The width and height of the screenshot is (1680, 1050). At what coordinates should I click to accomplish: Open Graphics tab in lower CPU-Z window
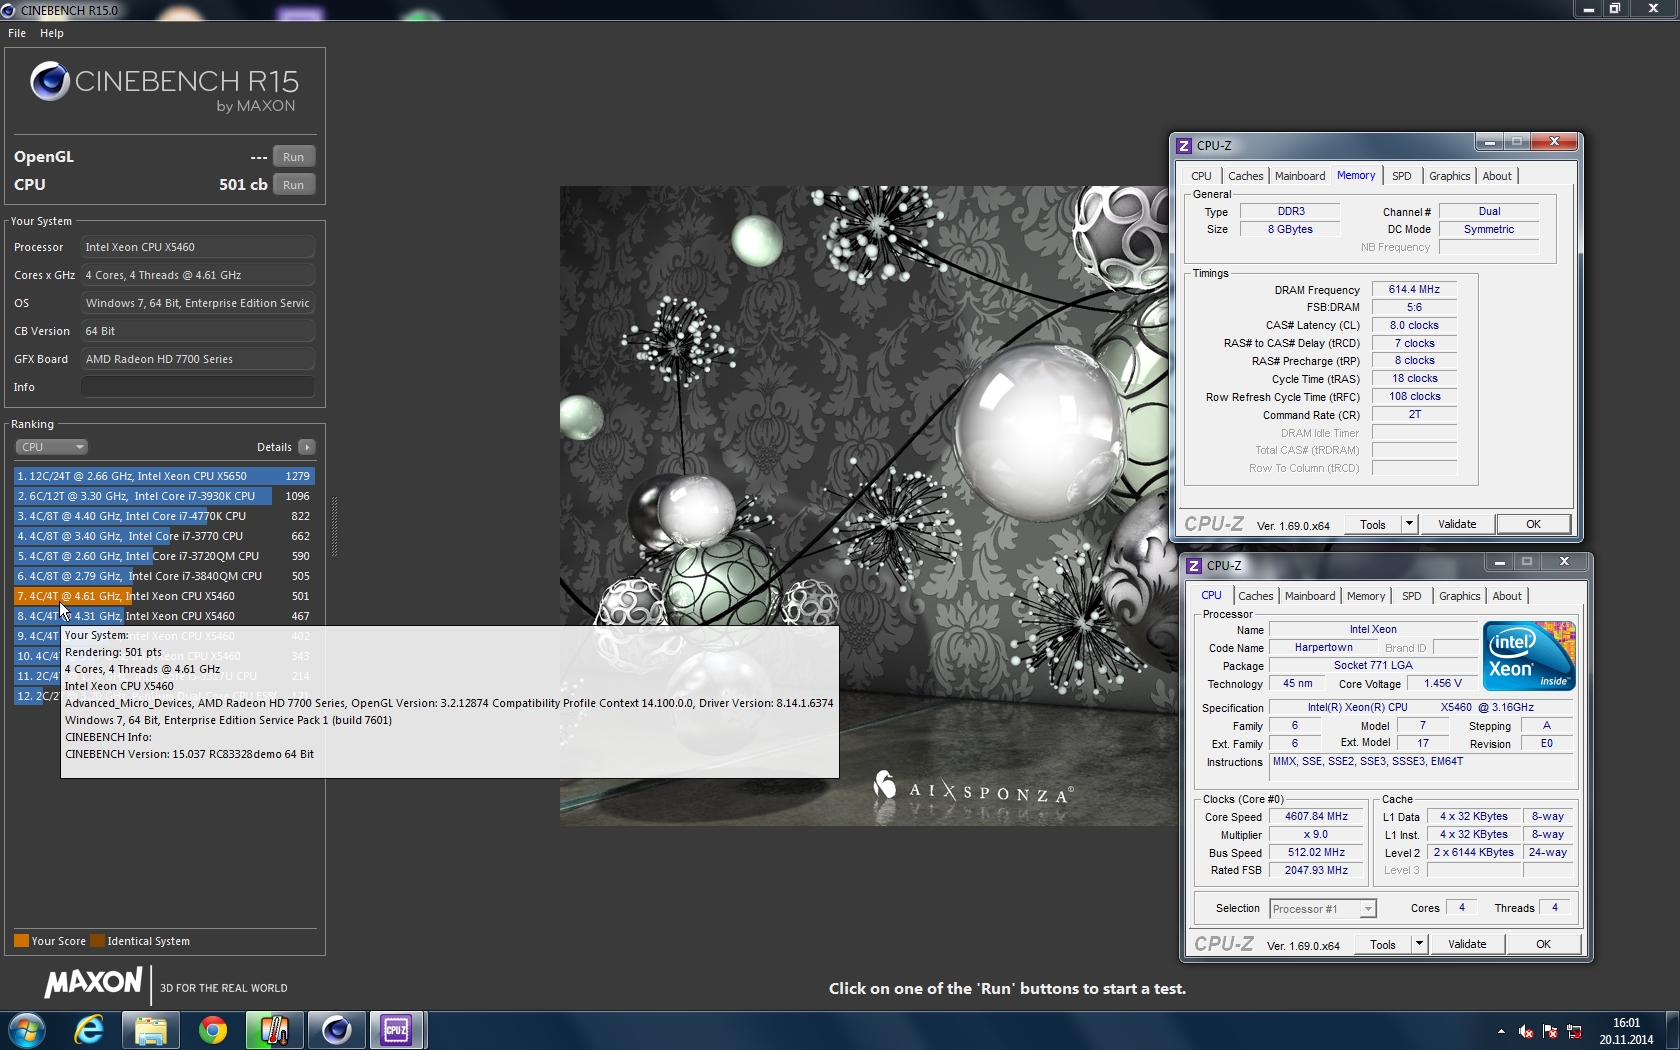(x=1459, y=596)
